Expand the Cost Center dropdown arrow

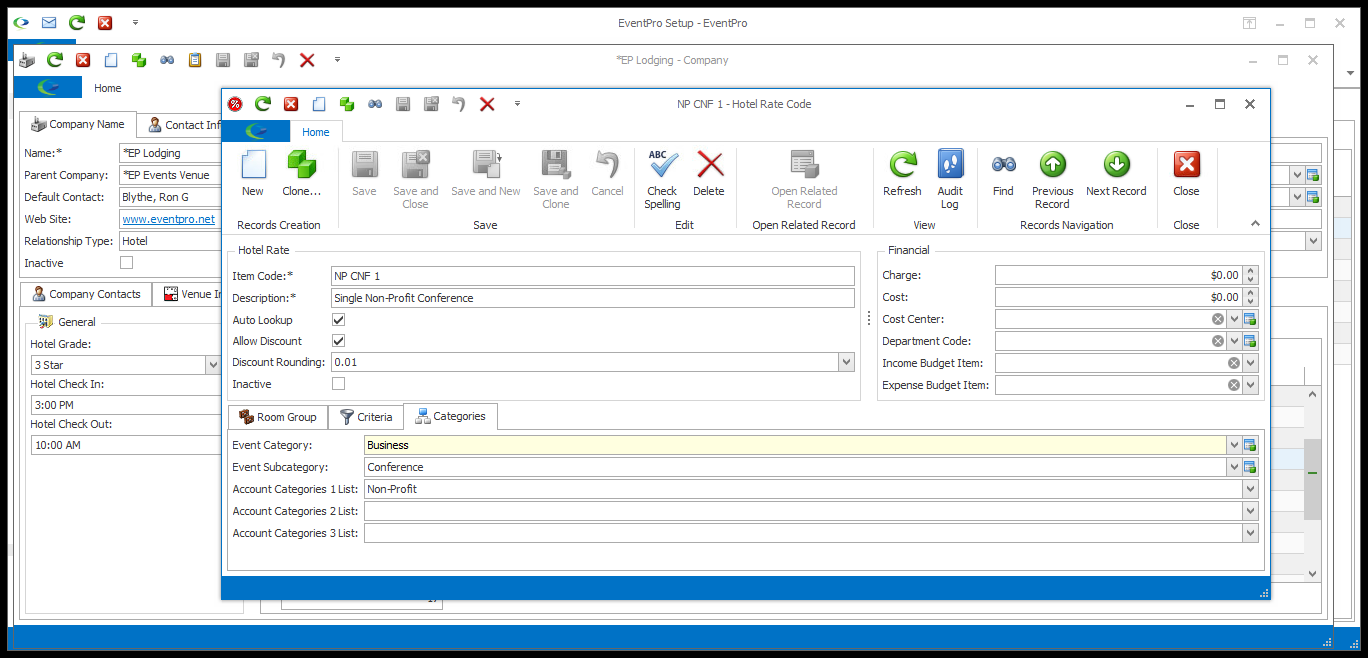tap(1234, 319)
